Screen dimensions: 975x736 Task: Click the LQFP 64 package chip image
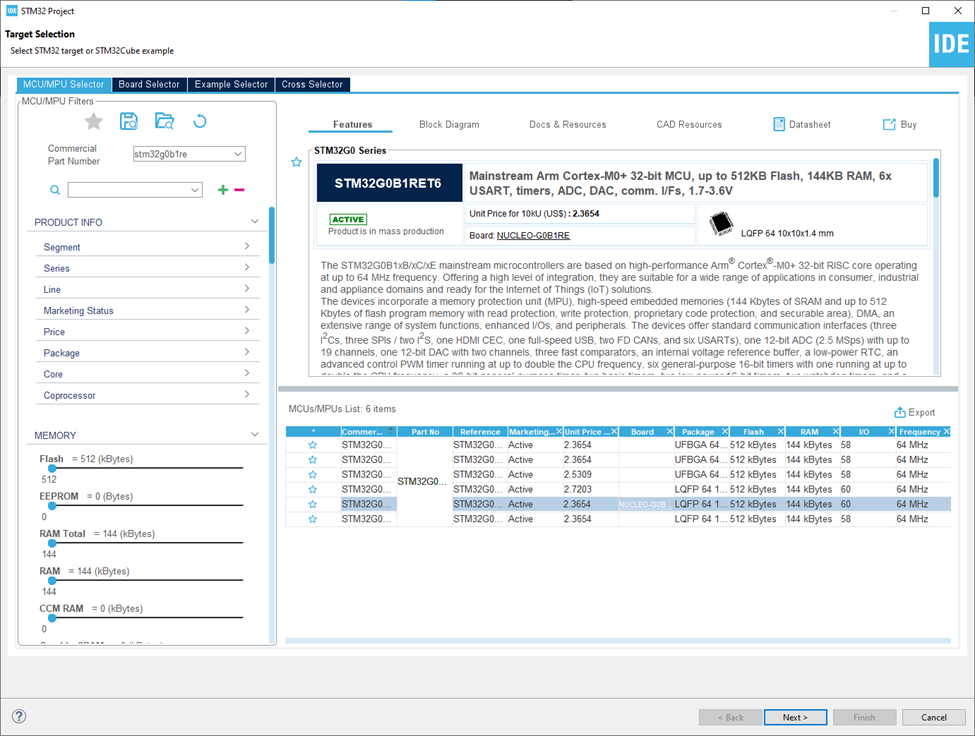(x=721, y=223)
